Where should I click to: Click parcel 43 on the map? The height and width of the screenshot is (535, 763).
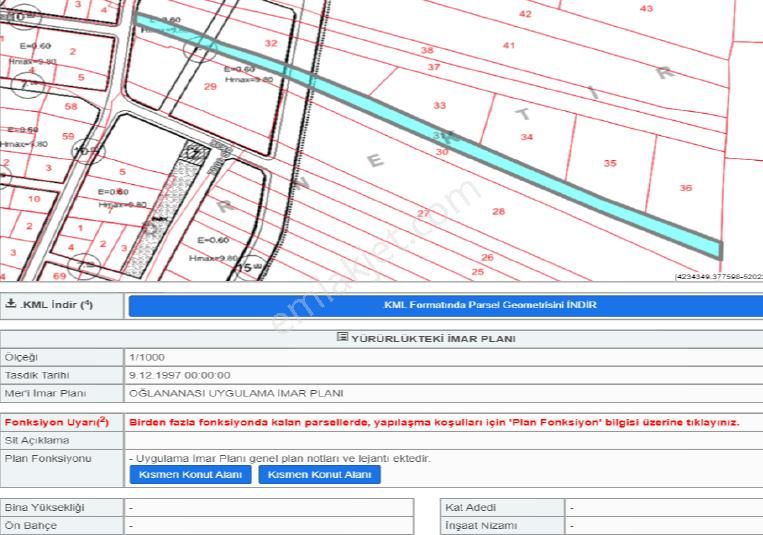(647, 8)
